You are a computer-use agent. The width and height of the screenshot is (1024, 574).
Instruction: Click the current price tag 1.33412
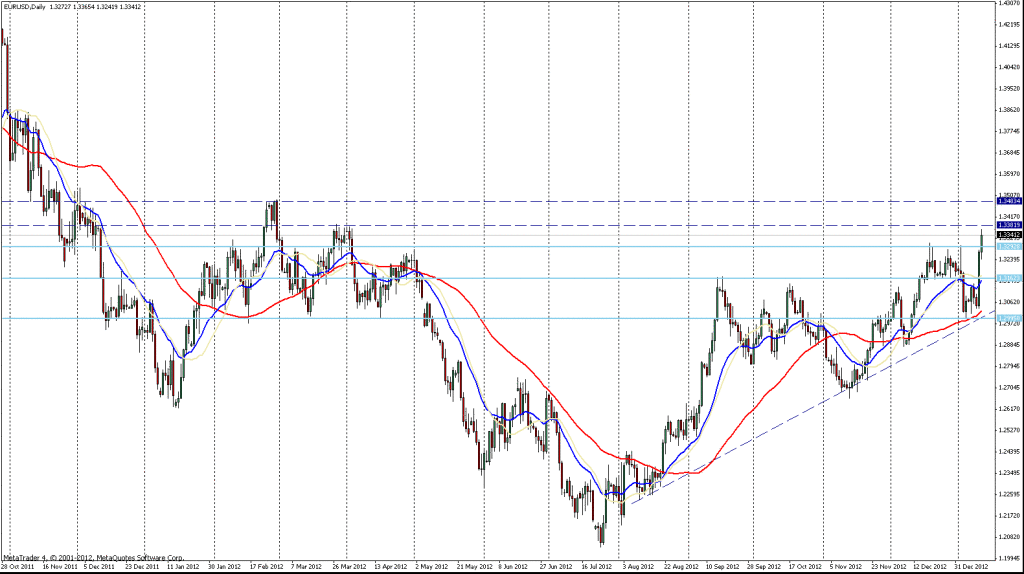click(1008, 235)
